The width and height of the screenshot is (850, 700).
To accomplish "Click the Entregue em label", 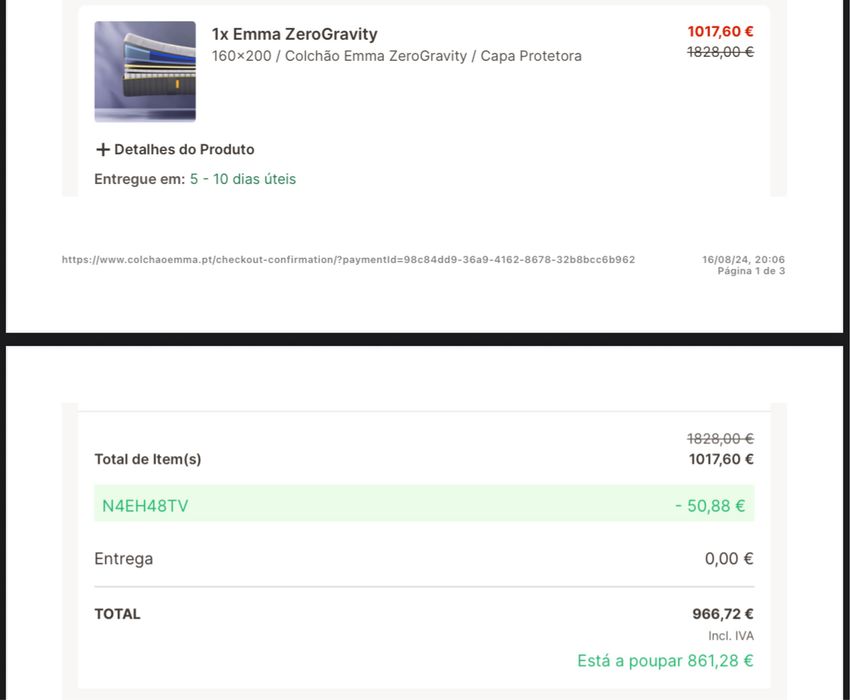I will (140, 179).
